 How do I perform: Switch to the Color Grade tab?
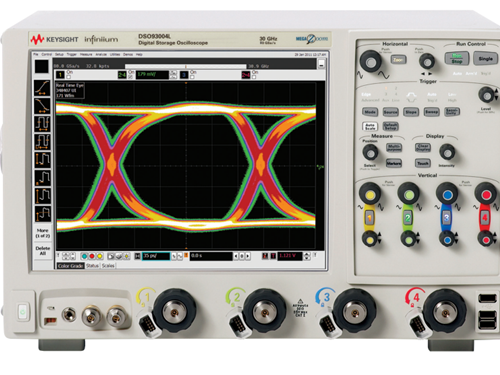(x=70, y=266)
